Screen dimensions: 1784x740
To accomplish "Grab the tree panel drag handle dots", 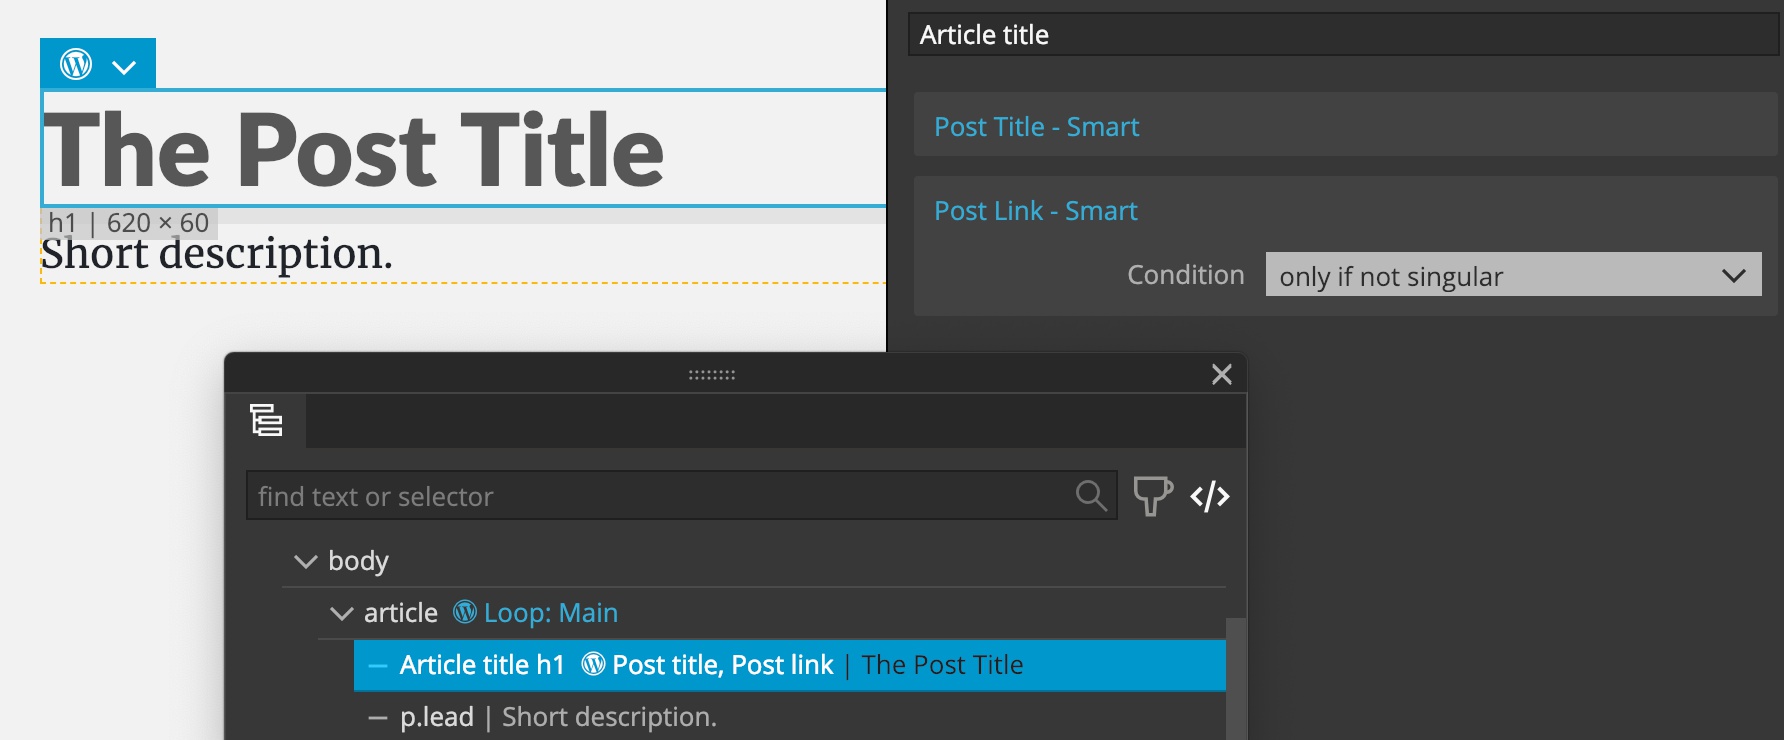I will point(712,375).
